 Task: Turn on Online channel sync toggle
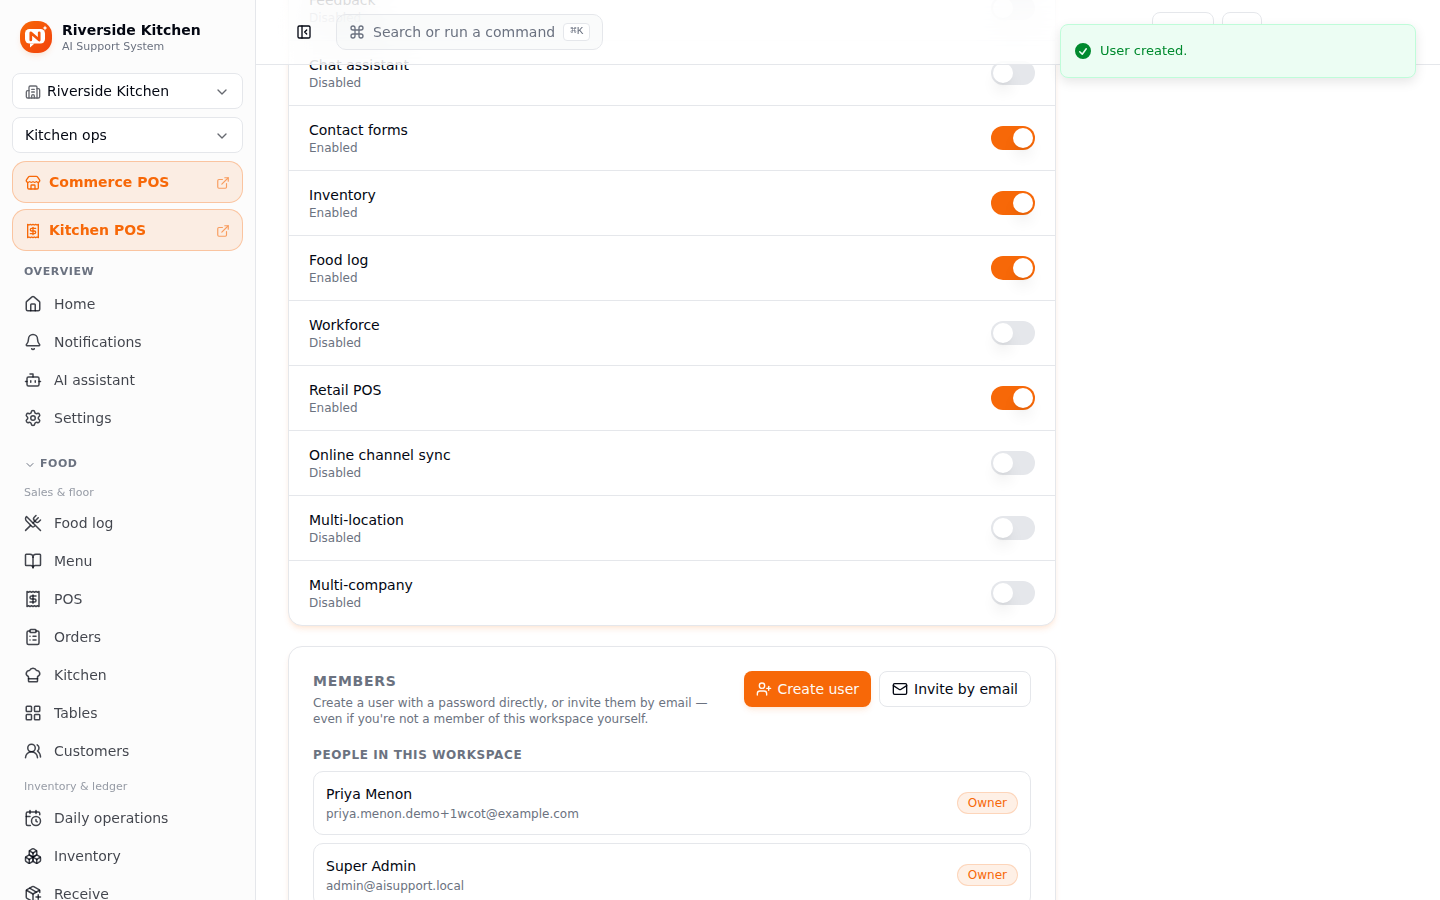[1013, 463]
